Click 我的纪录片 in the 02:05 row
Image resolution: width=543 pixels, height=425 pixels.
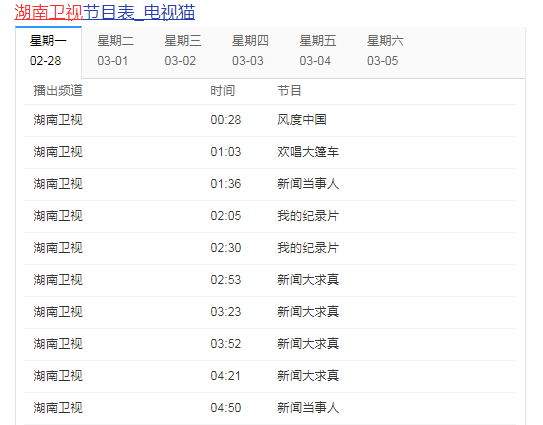point(308,216)
